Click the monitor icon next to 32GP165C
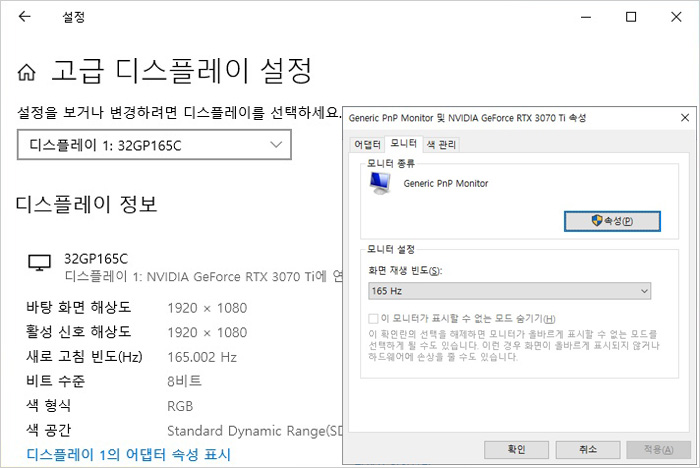 click(x=39, y=263)
